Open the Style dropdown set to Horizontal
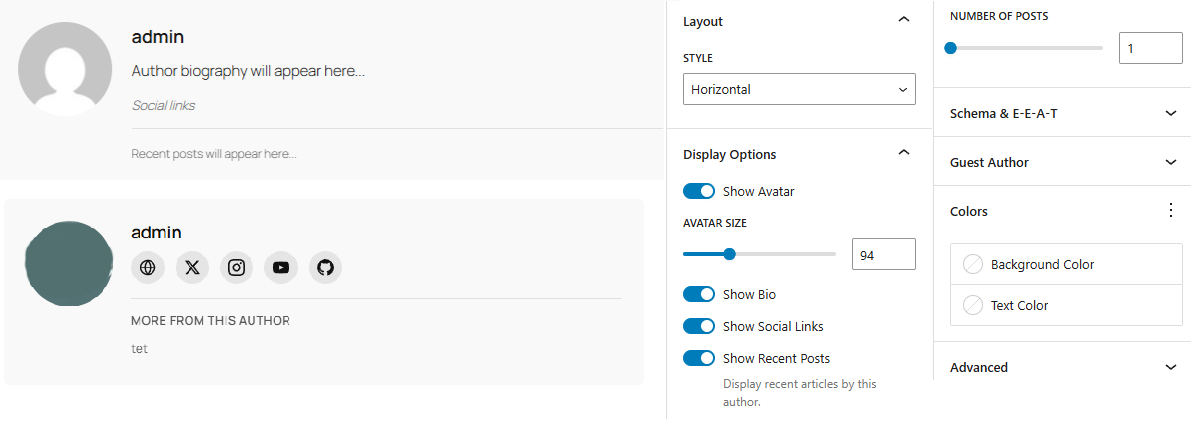 point(799,89)
